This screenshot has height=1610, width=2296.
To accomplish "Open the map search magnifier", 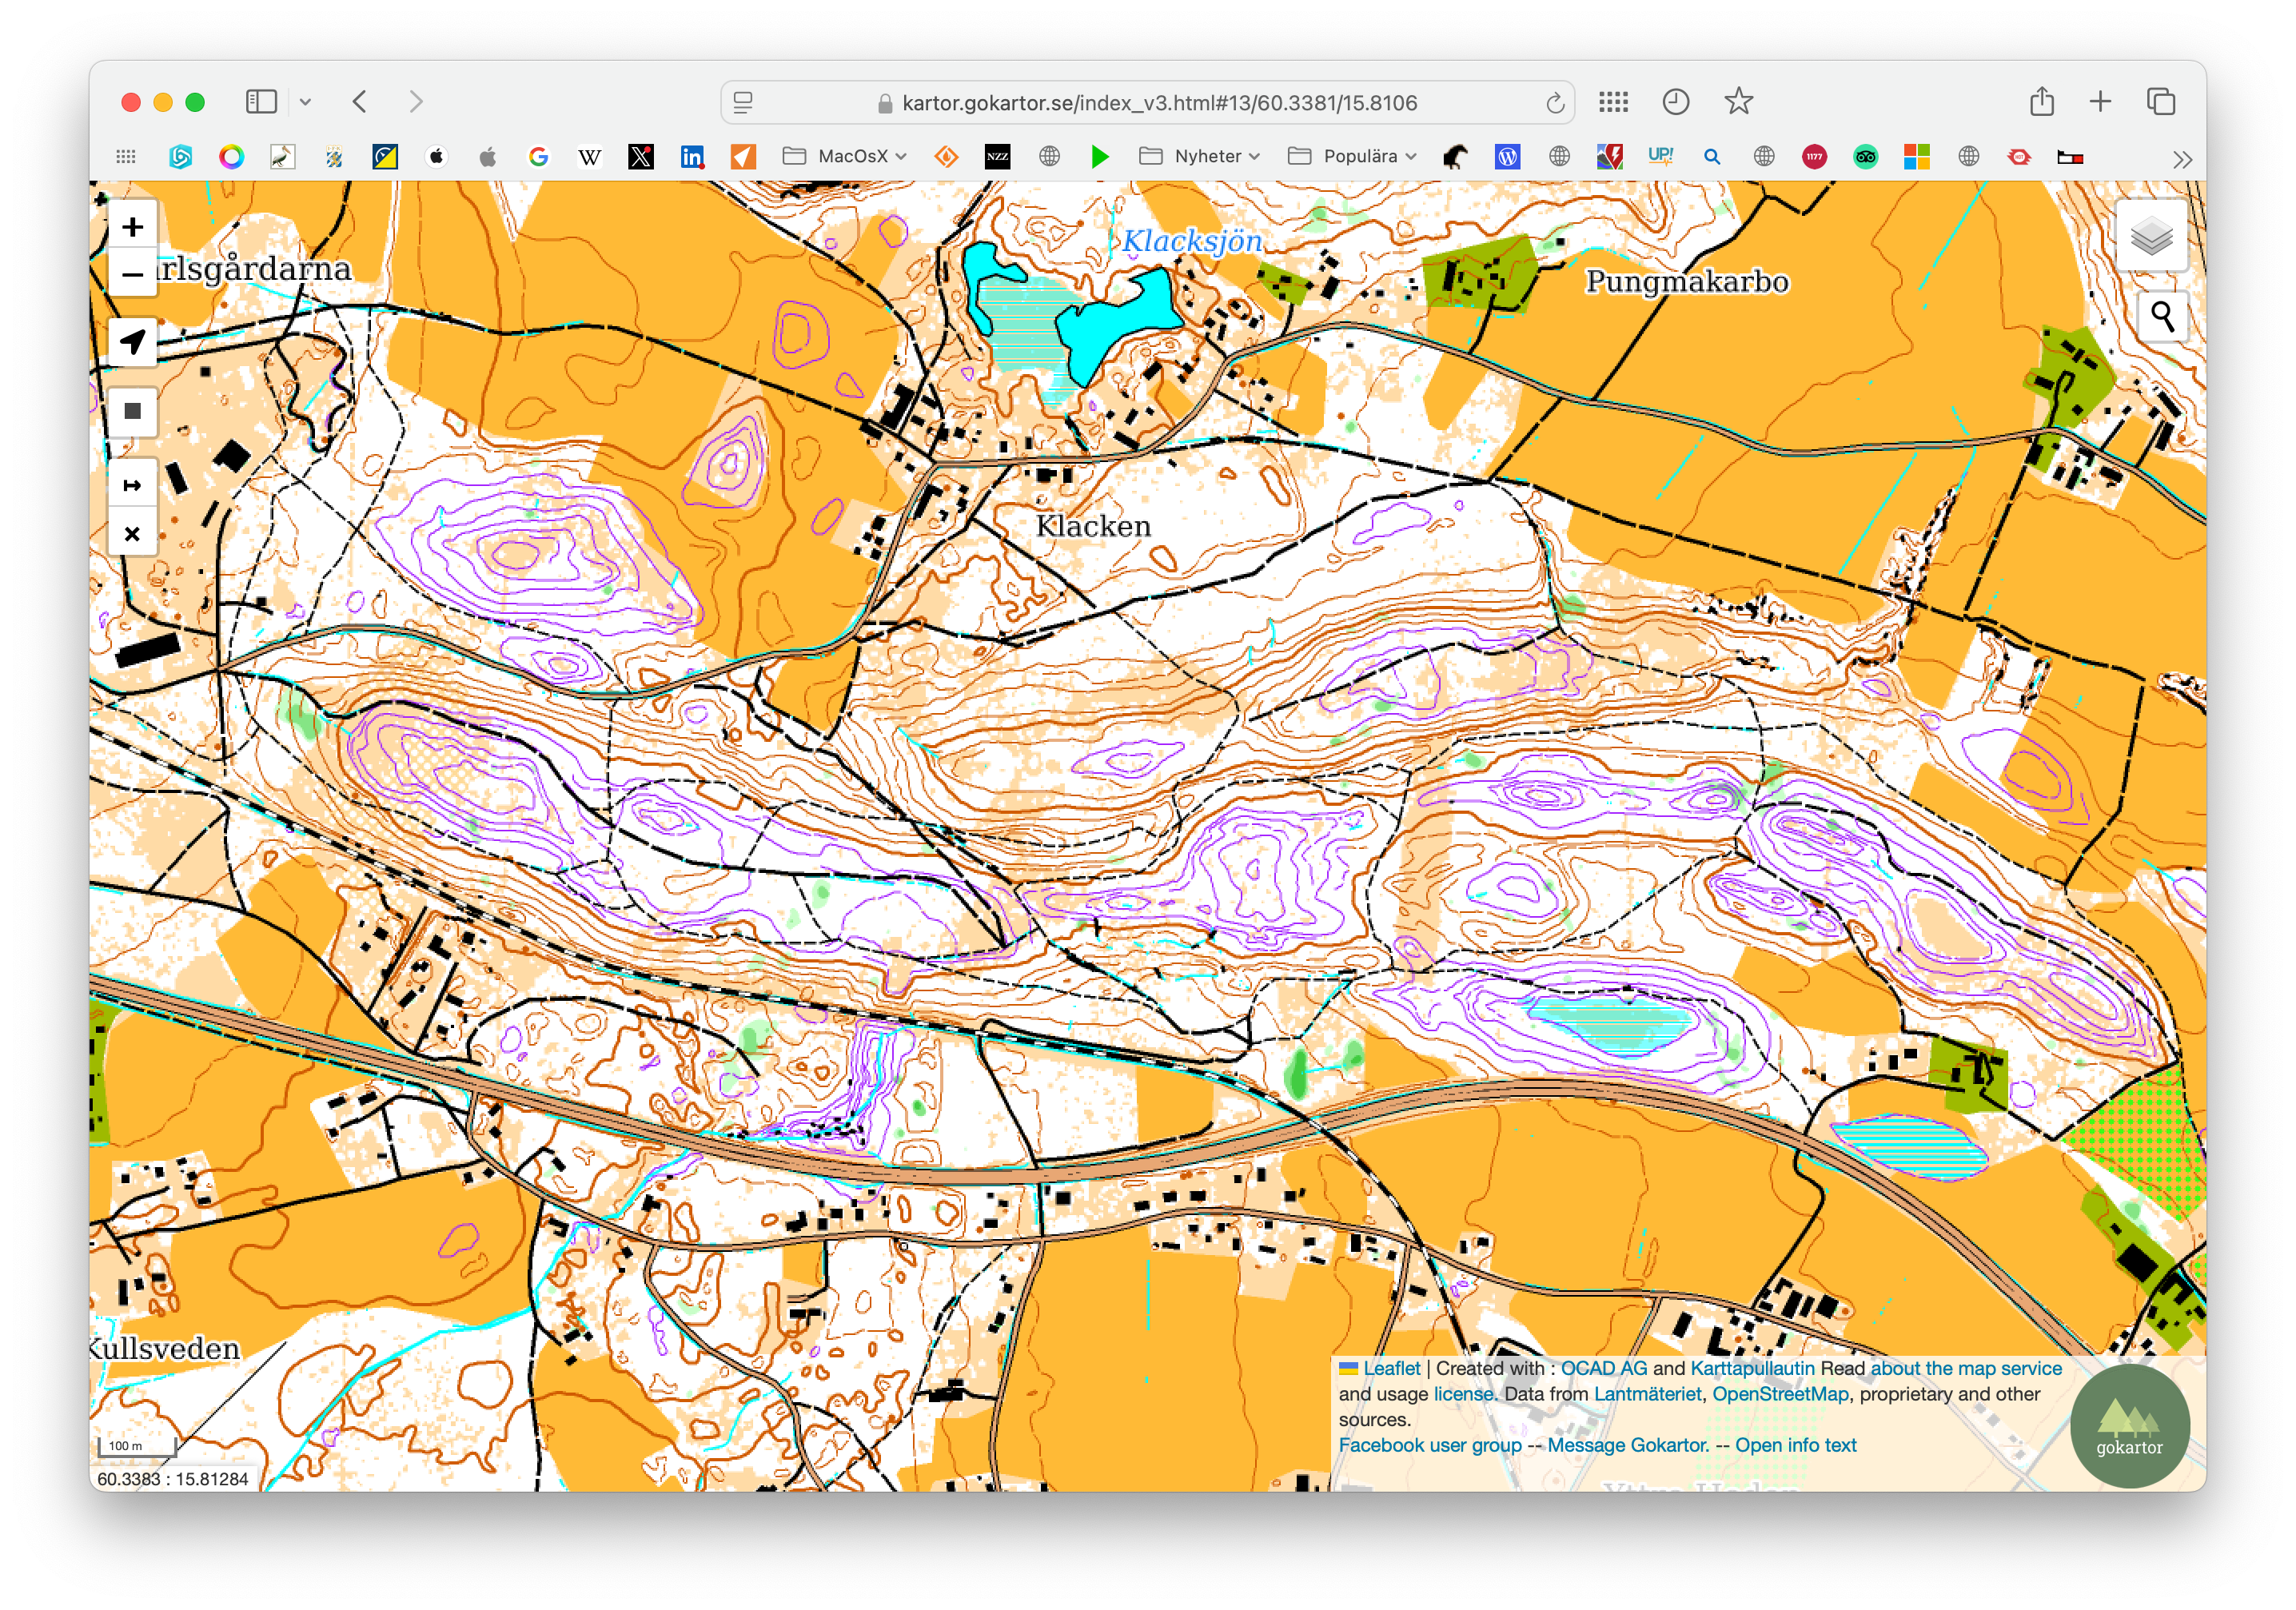I will 2162,317.
